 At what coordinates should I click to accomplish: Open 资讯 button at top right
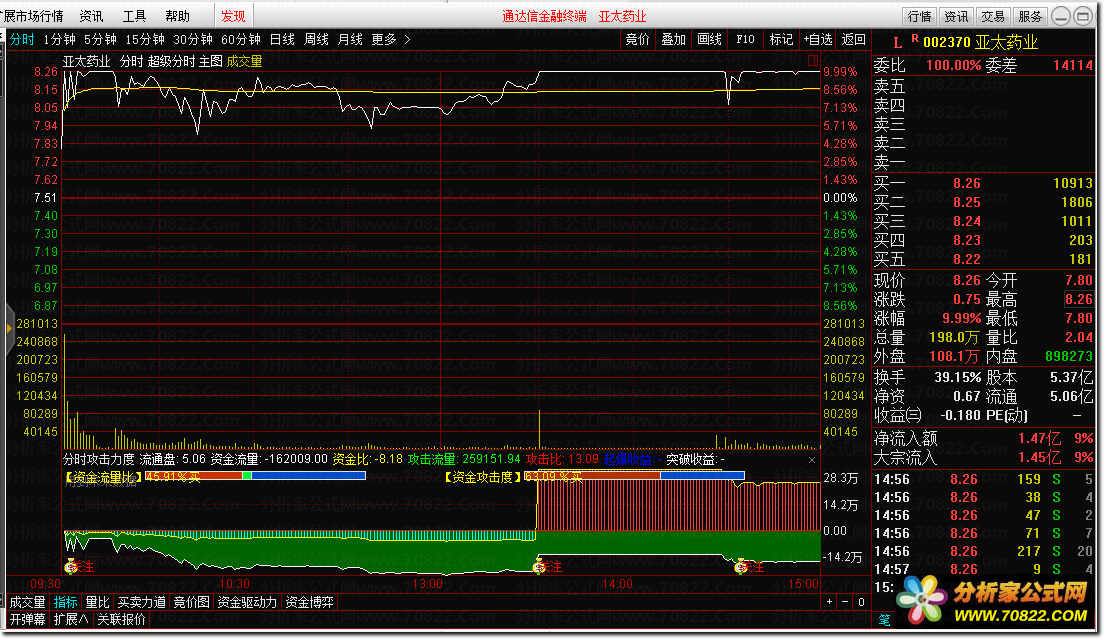pos(956,16)
